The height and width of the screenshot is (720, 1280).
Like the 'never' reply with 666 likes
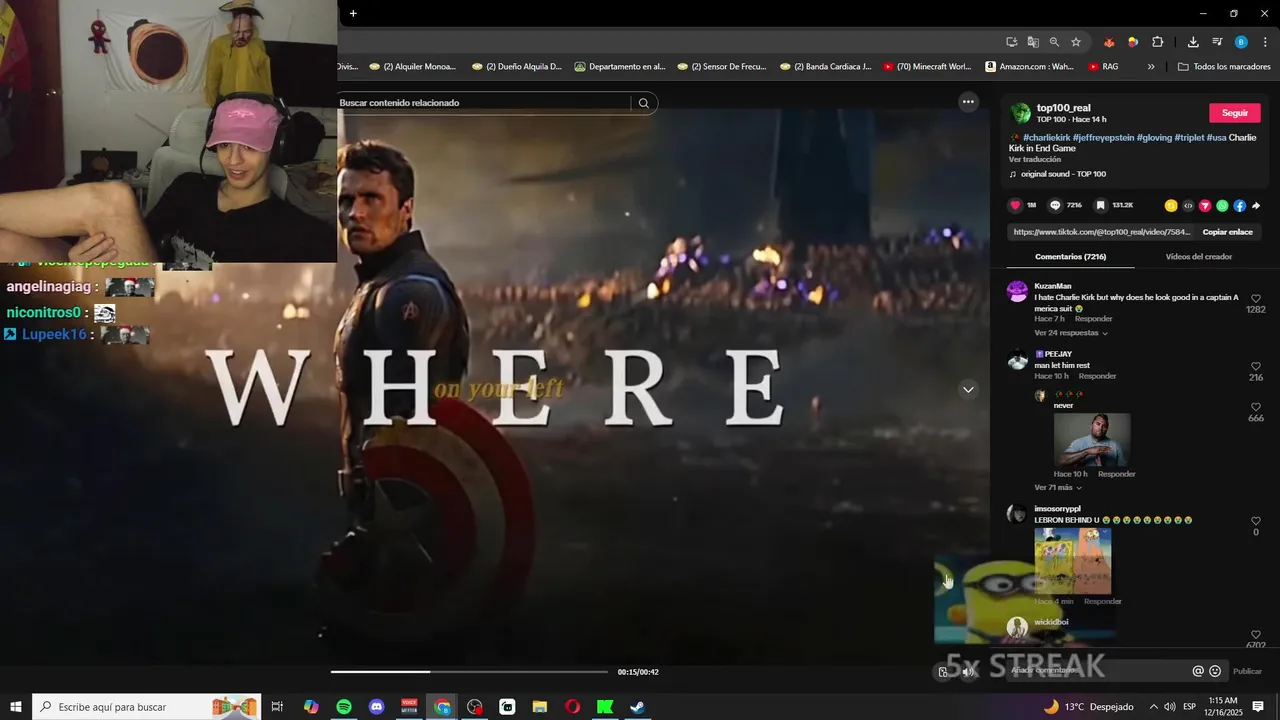coord(1256,407)
